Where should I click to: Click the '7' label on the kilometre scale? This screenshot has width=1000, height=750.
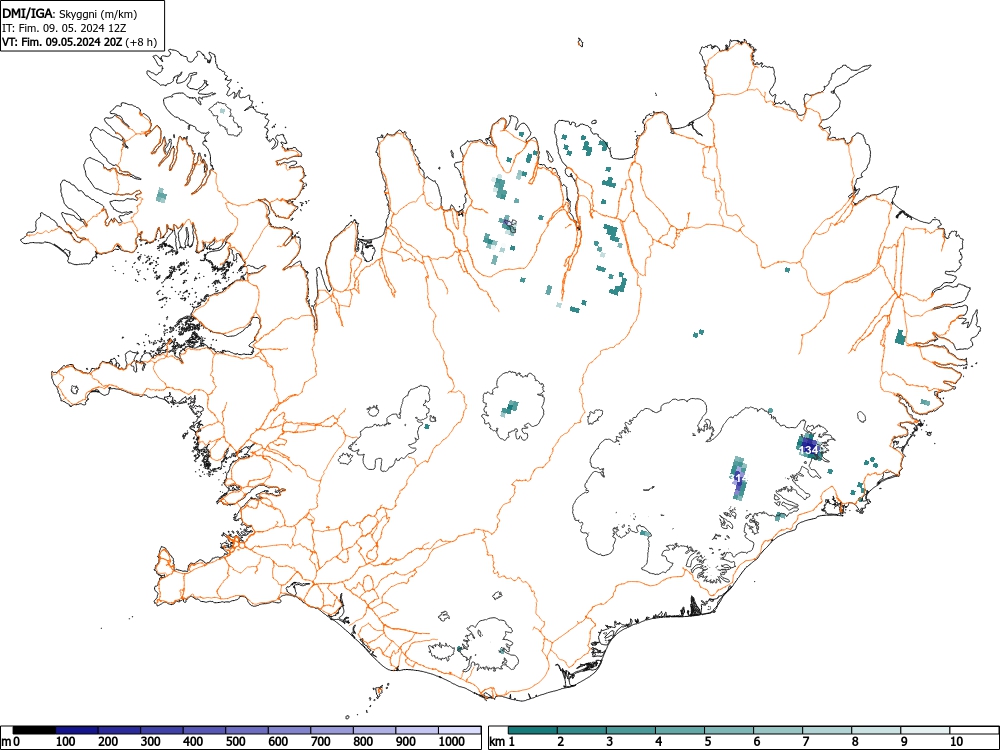(805, 742)
